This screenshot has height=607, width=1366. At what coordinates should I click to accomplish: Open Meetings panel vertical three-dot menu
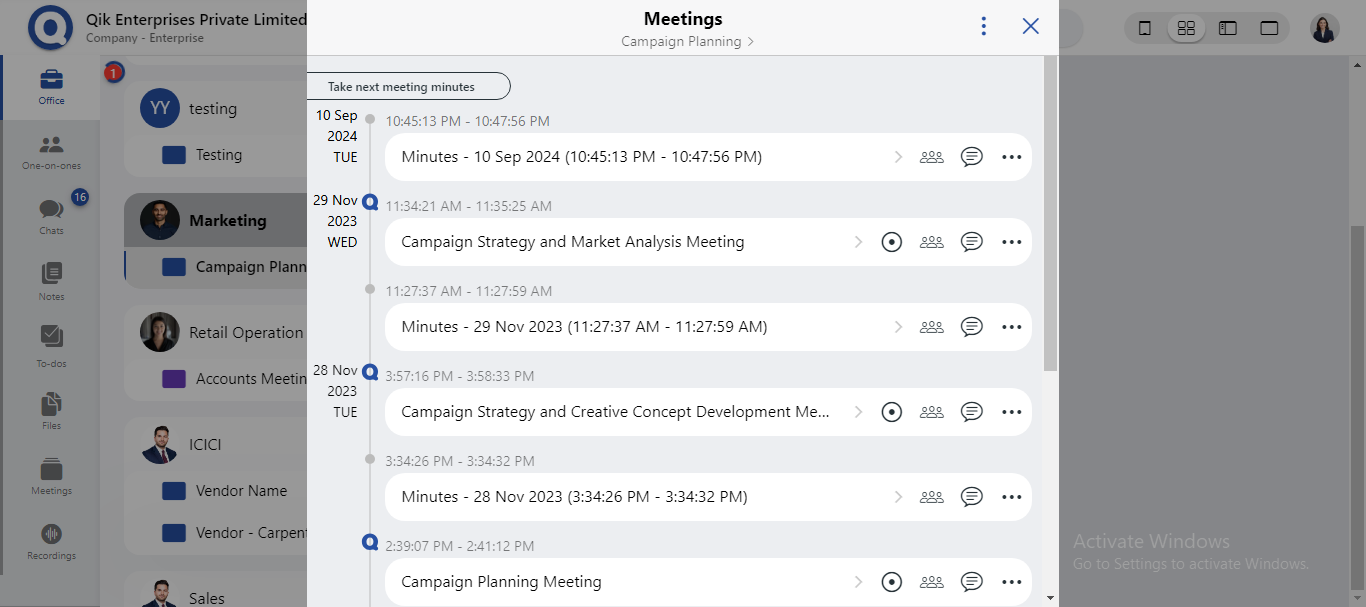point(984,26)
